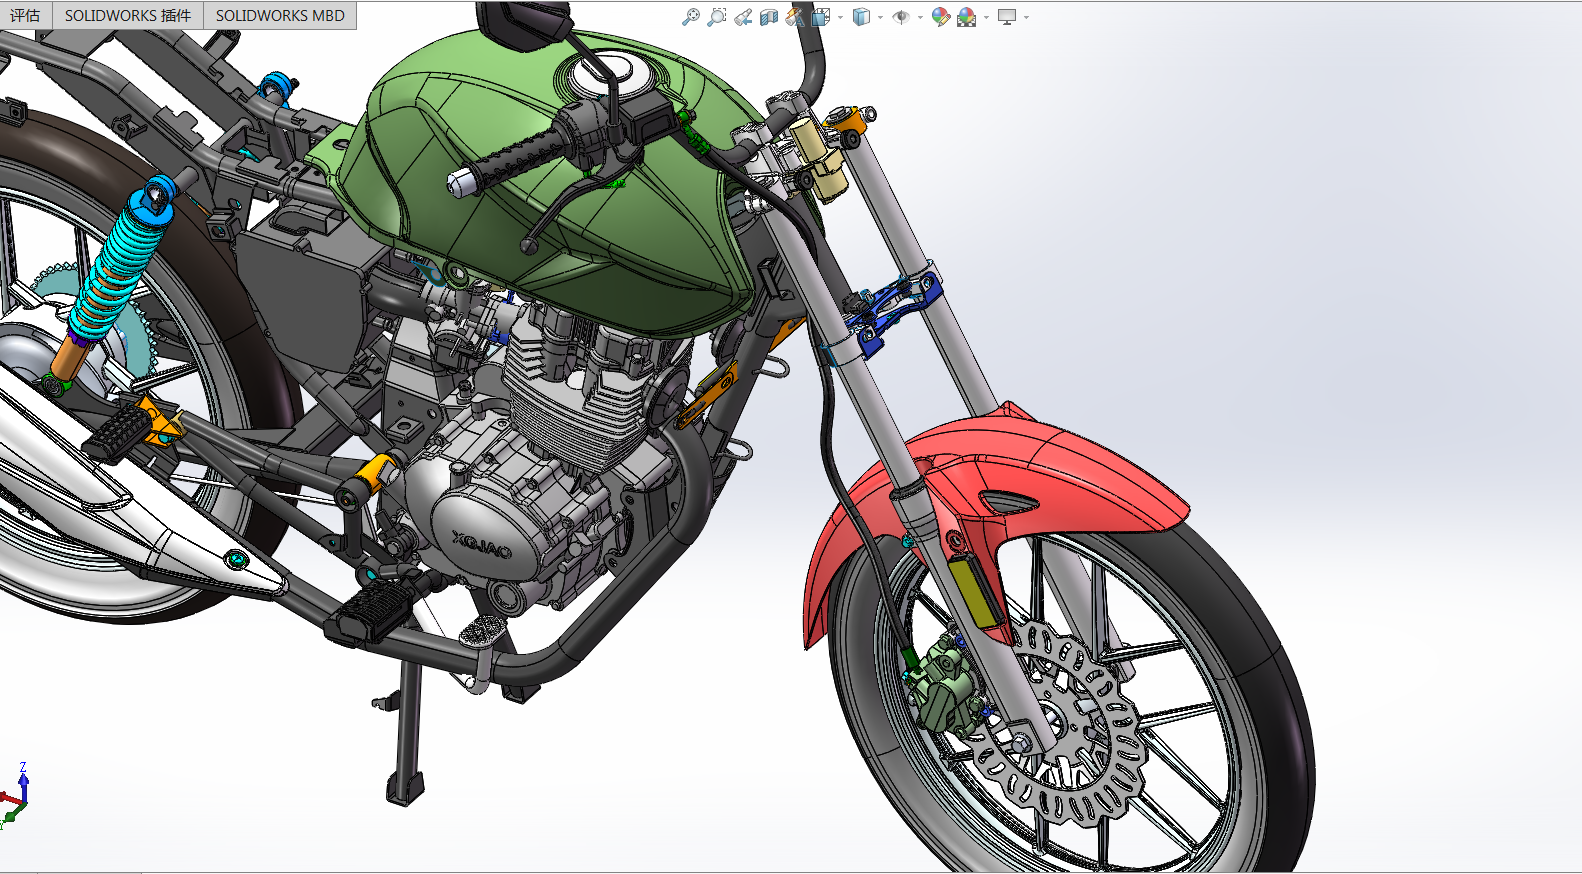Open the SOLIDWORKS 插件 tab
Viewport: 1582px width, 874px height.
coord(128,15)
